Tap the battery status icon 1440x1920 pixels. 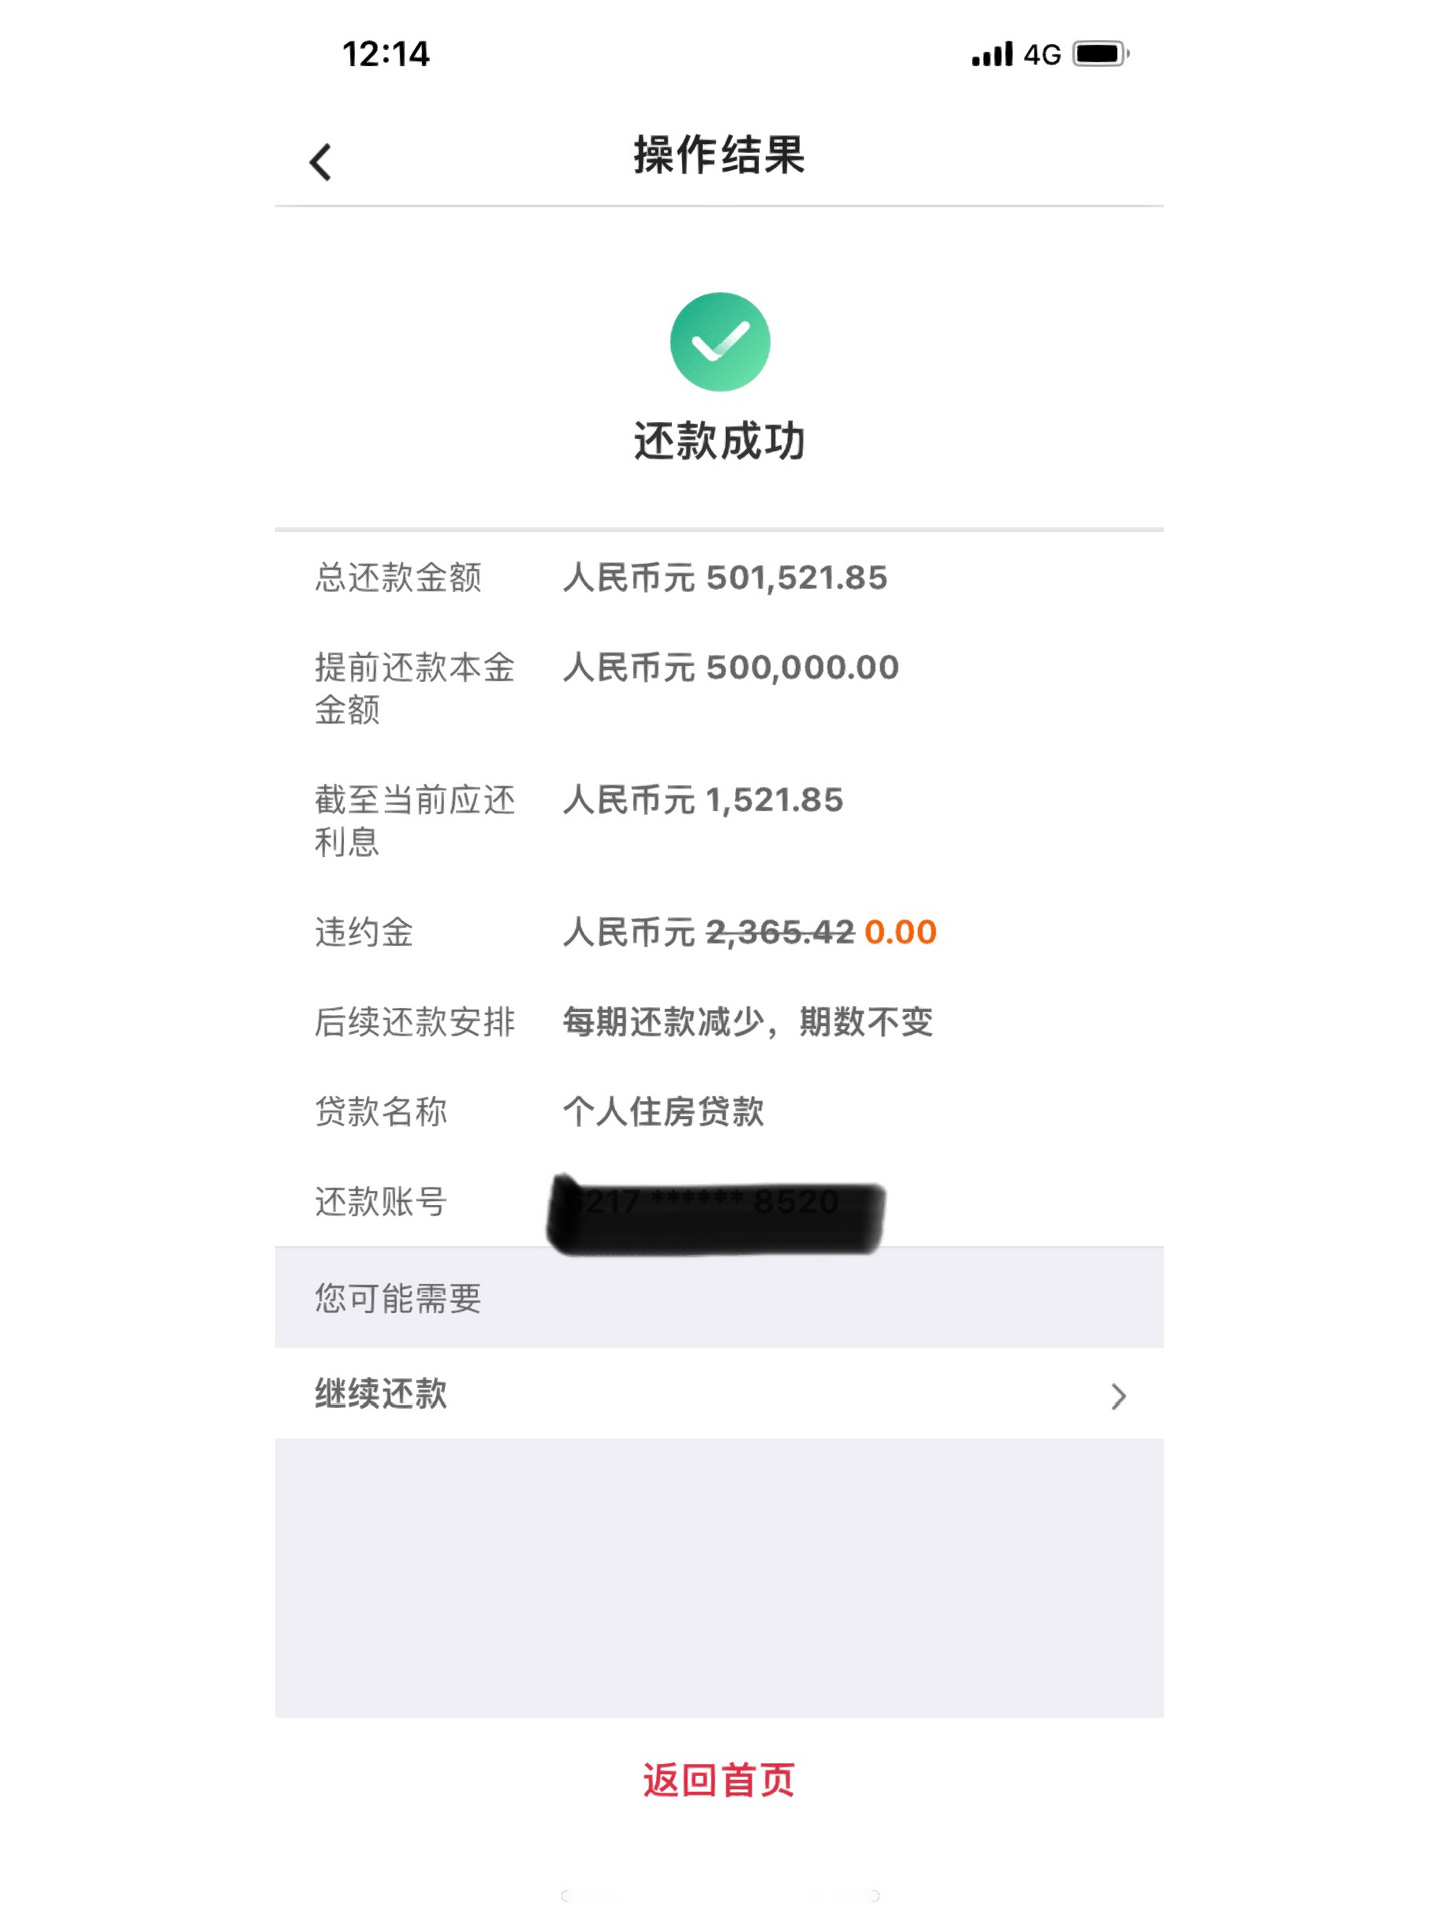[x=1098, y=55]
